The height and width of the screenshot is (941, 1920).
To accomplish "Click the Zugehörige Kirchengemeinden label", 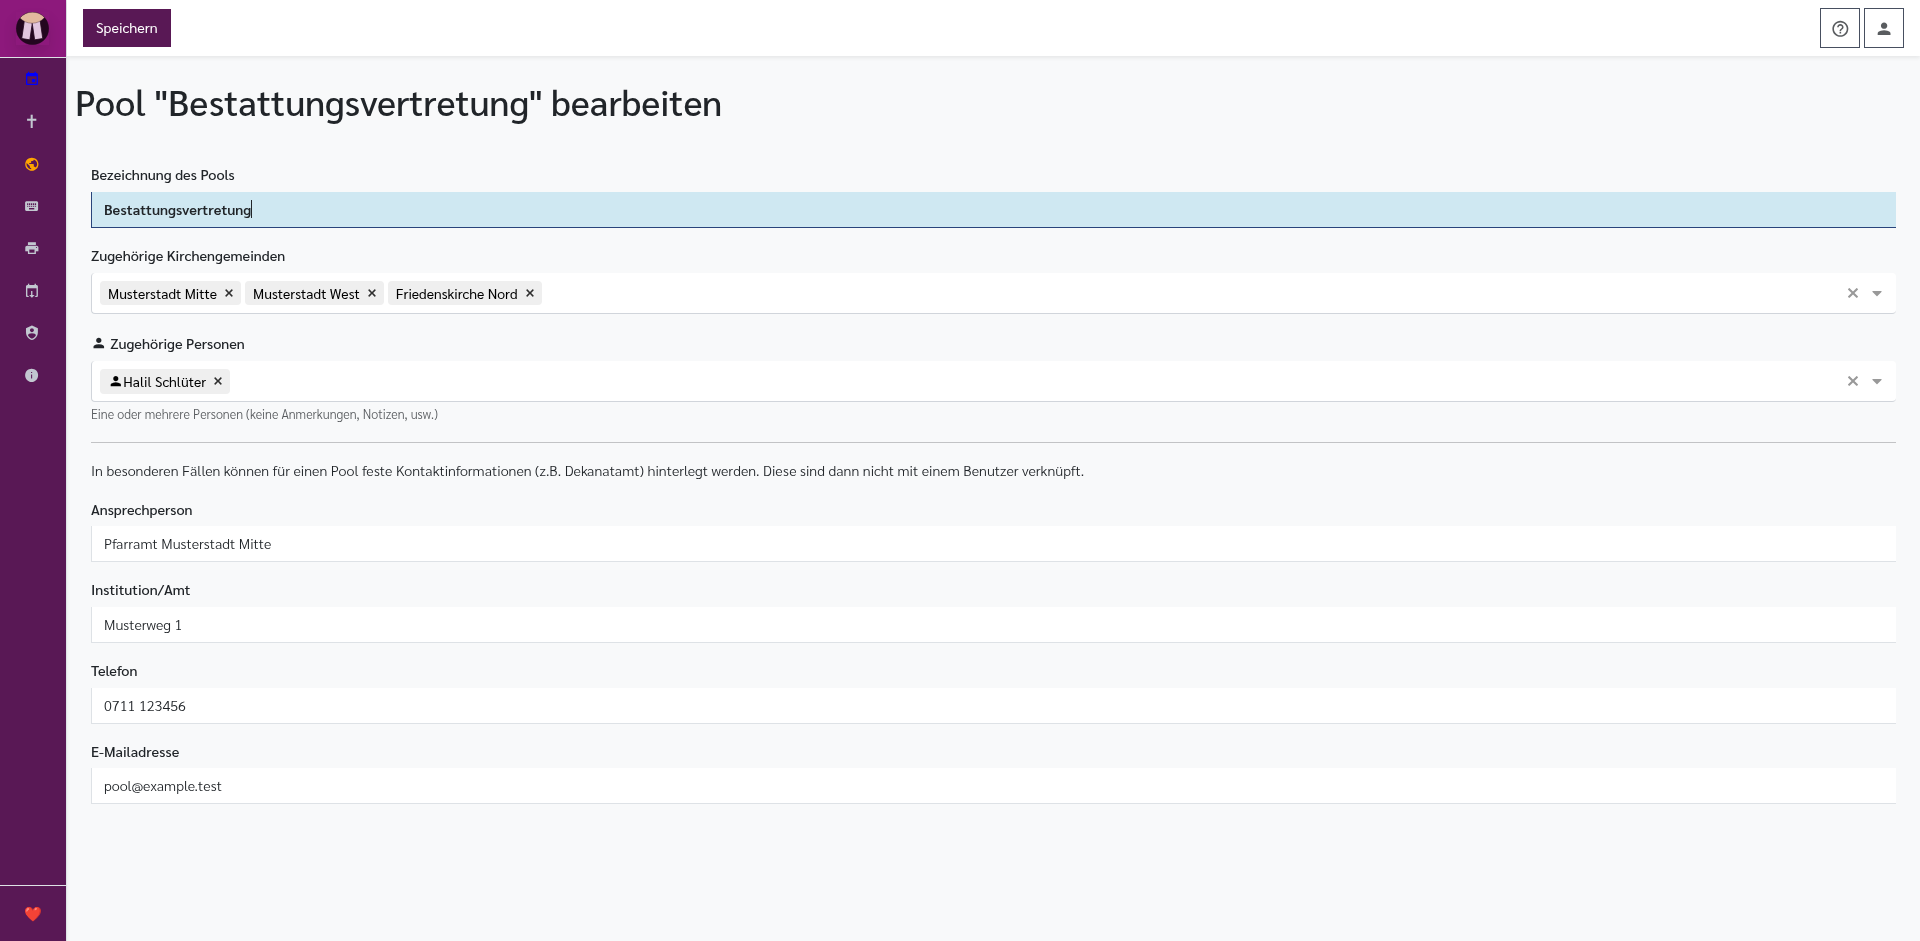I will [188, 256].
